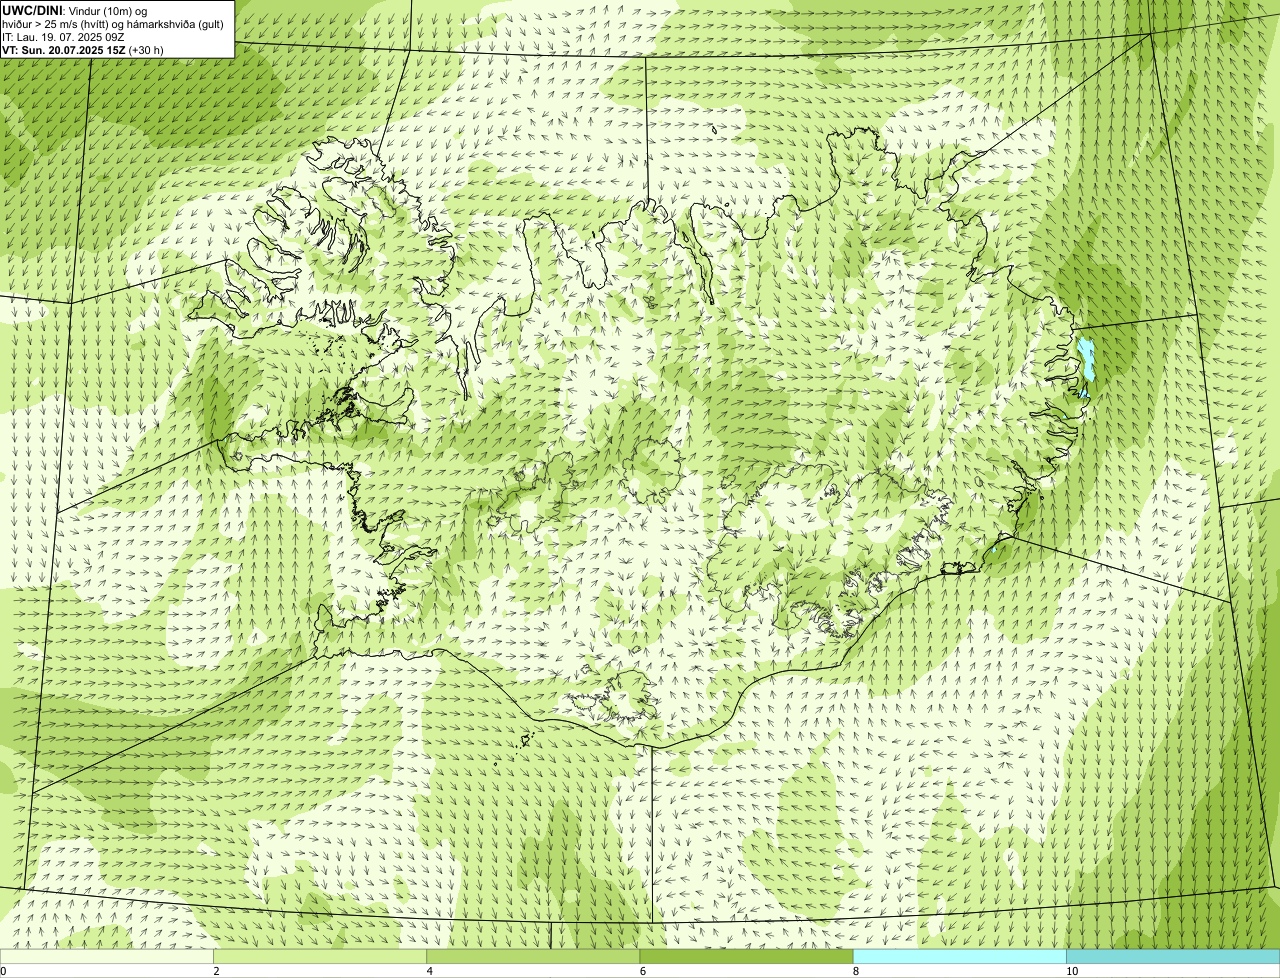Click the 2–4 m/s light green legend swatch
Screen dimensions: 1280x978
tap(320, 957)
